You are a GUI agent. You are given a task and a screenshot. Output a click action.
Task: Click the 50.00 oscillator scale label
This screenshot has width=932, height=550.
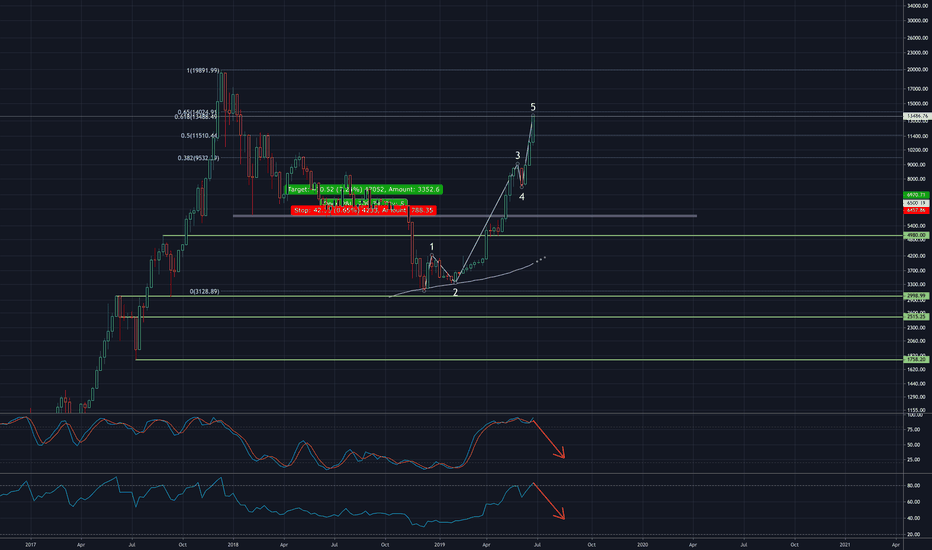tap(913, 445)
